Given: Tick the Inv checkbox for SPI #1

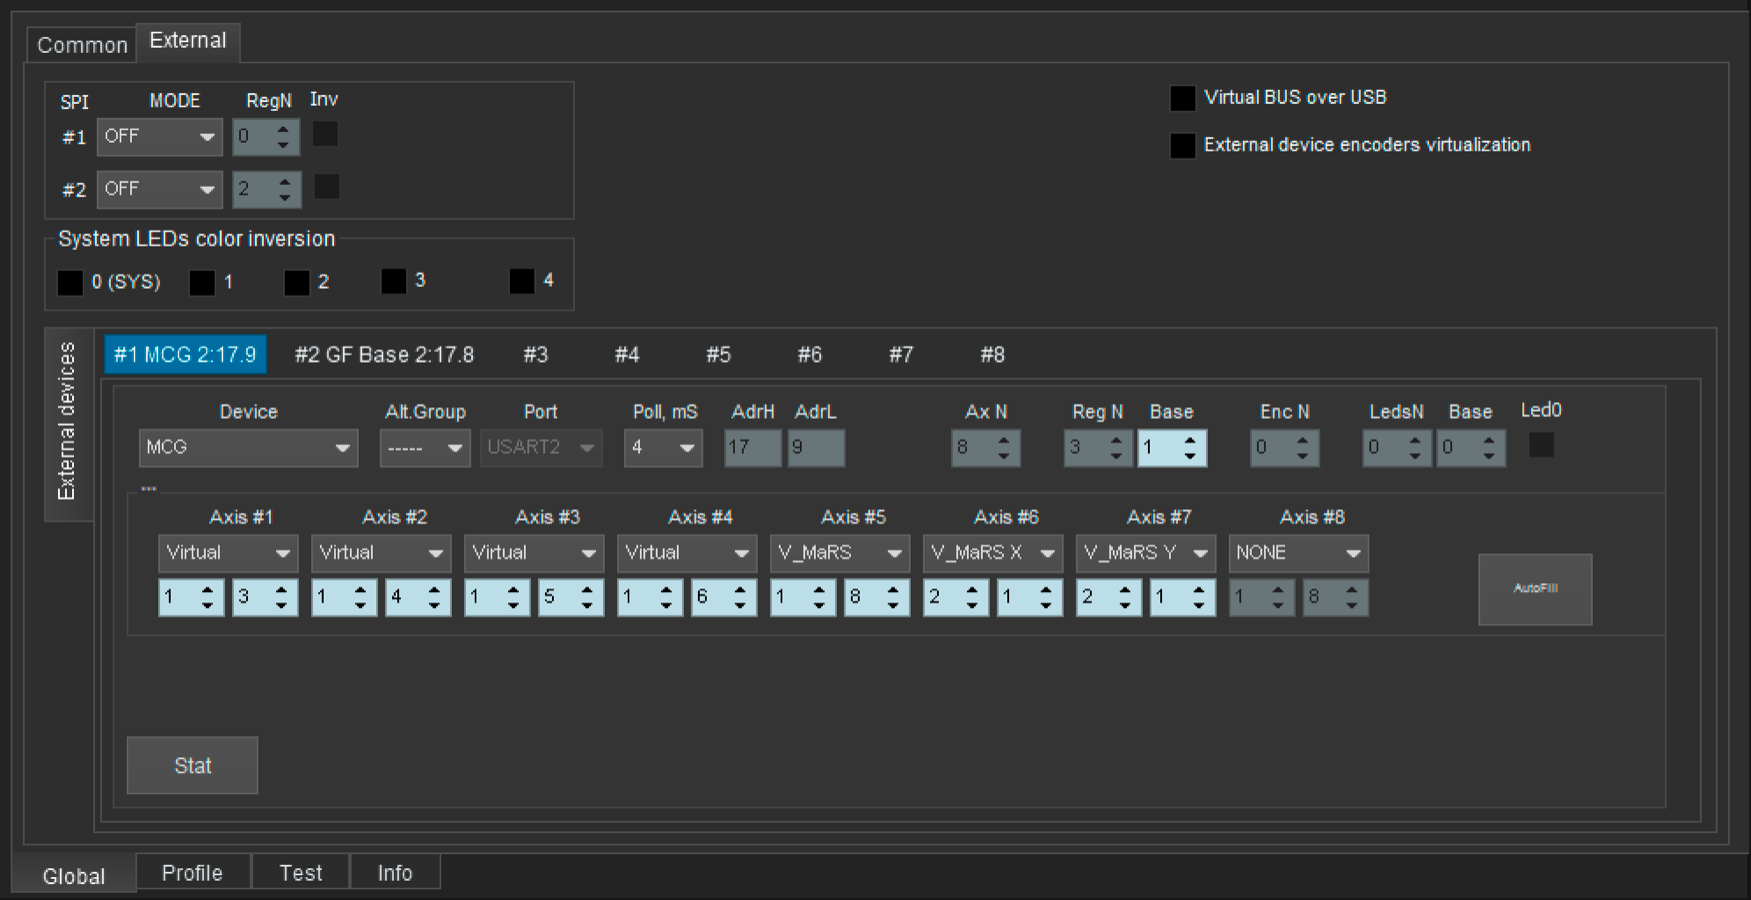Looking at the screenshot, I should point(325,135).
